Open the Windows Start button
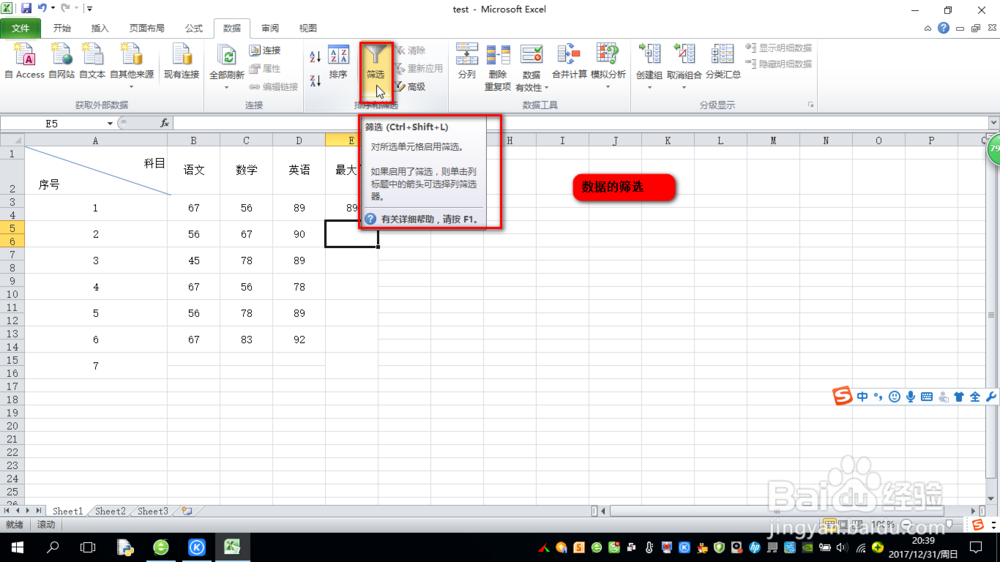 [x=17, y=547]
